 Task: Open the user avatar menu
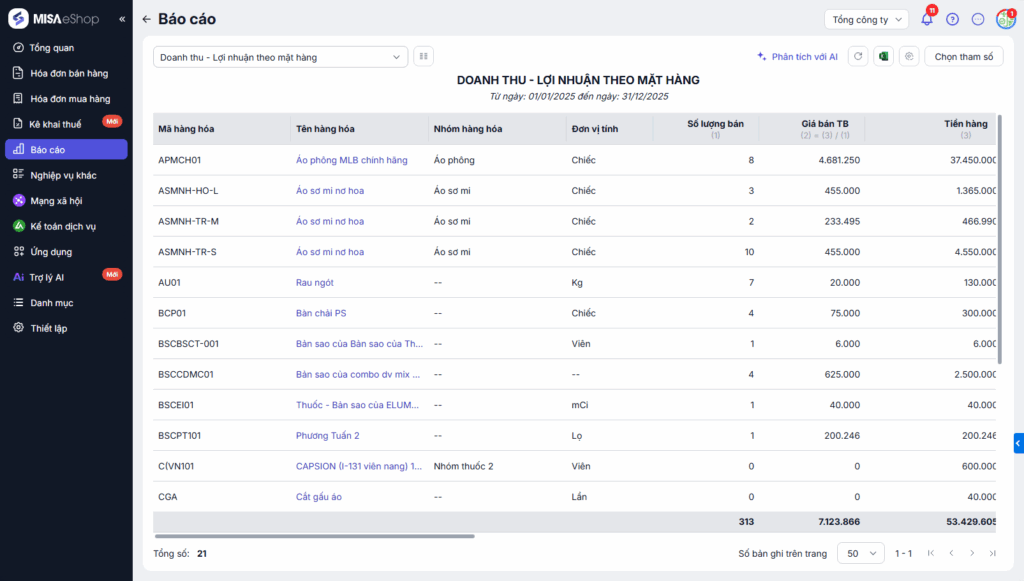pos(1004,19)
